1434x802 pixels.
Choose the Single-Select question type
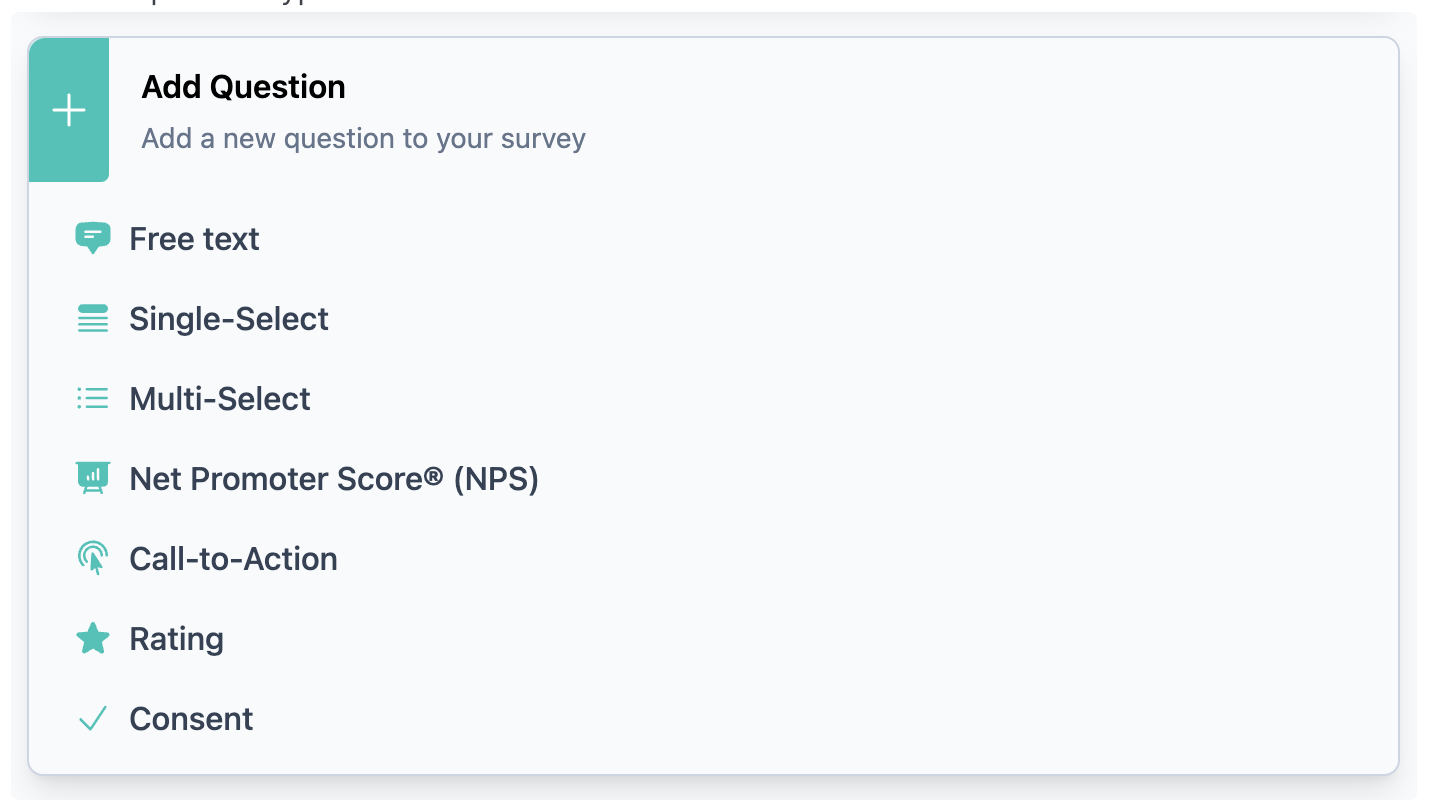228,318
